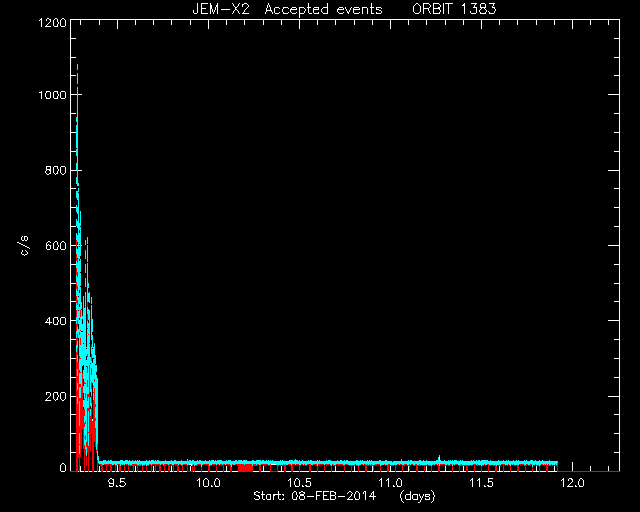Click the ORBIT 1383 title text
The height and width of the screenshot is (512, 640).
click(x=454, y=9)
